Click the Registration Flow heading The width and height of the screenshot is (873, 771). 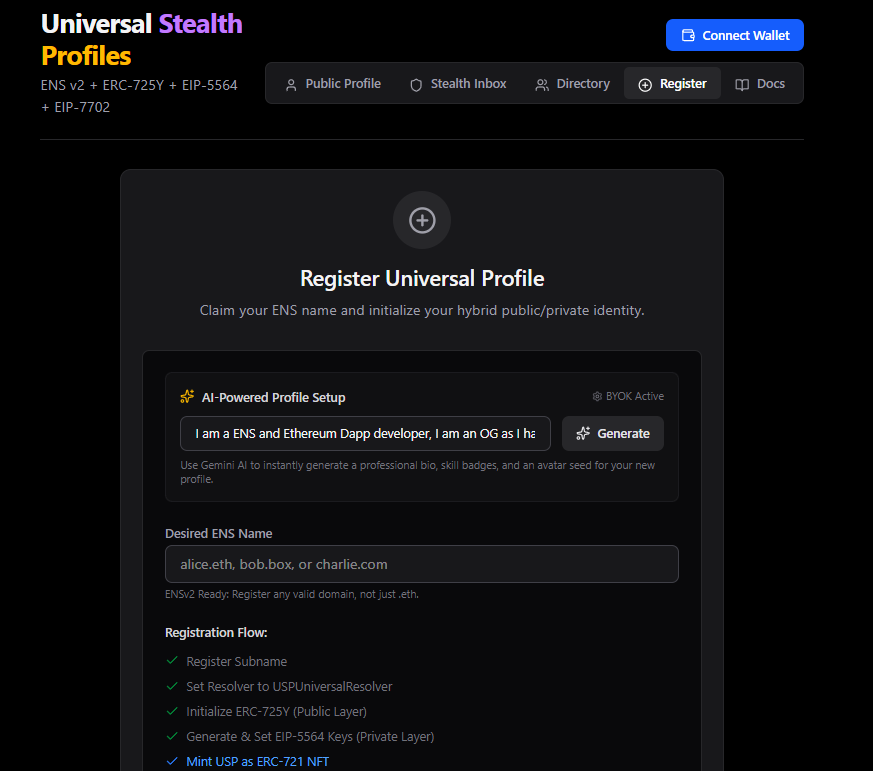(216, 632)
